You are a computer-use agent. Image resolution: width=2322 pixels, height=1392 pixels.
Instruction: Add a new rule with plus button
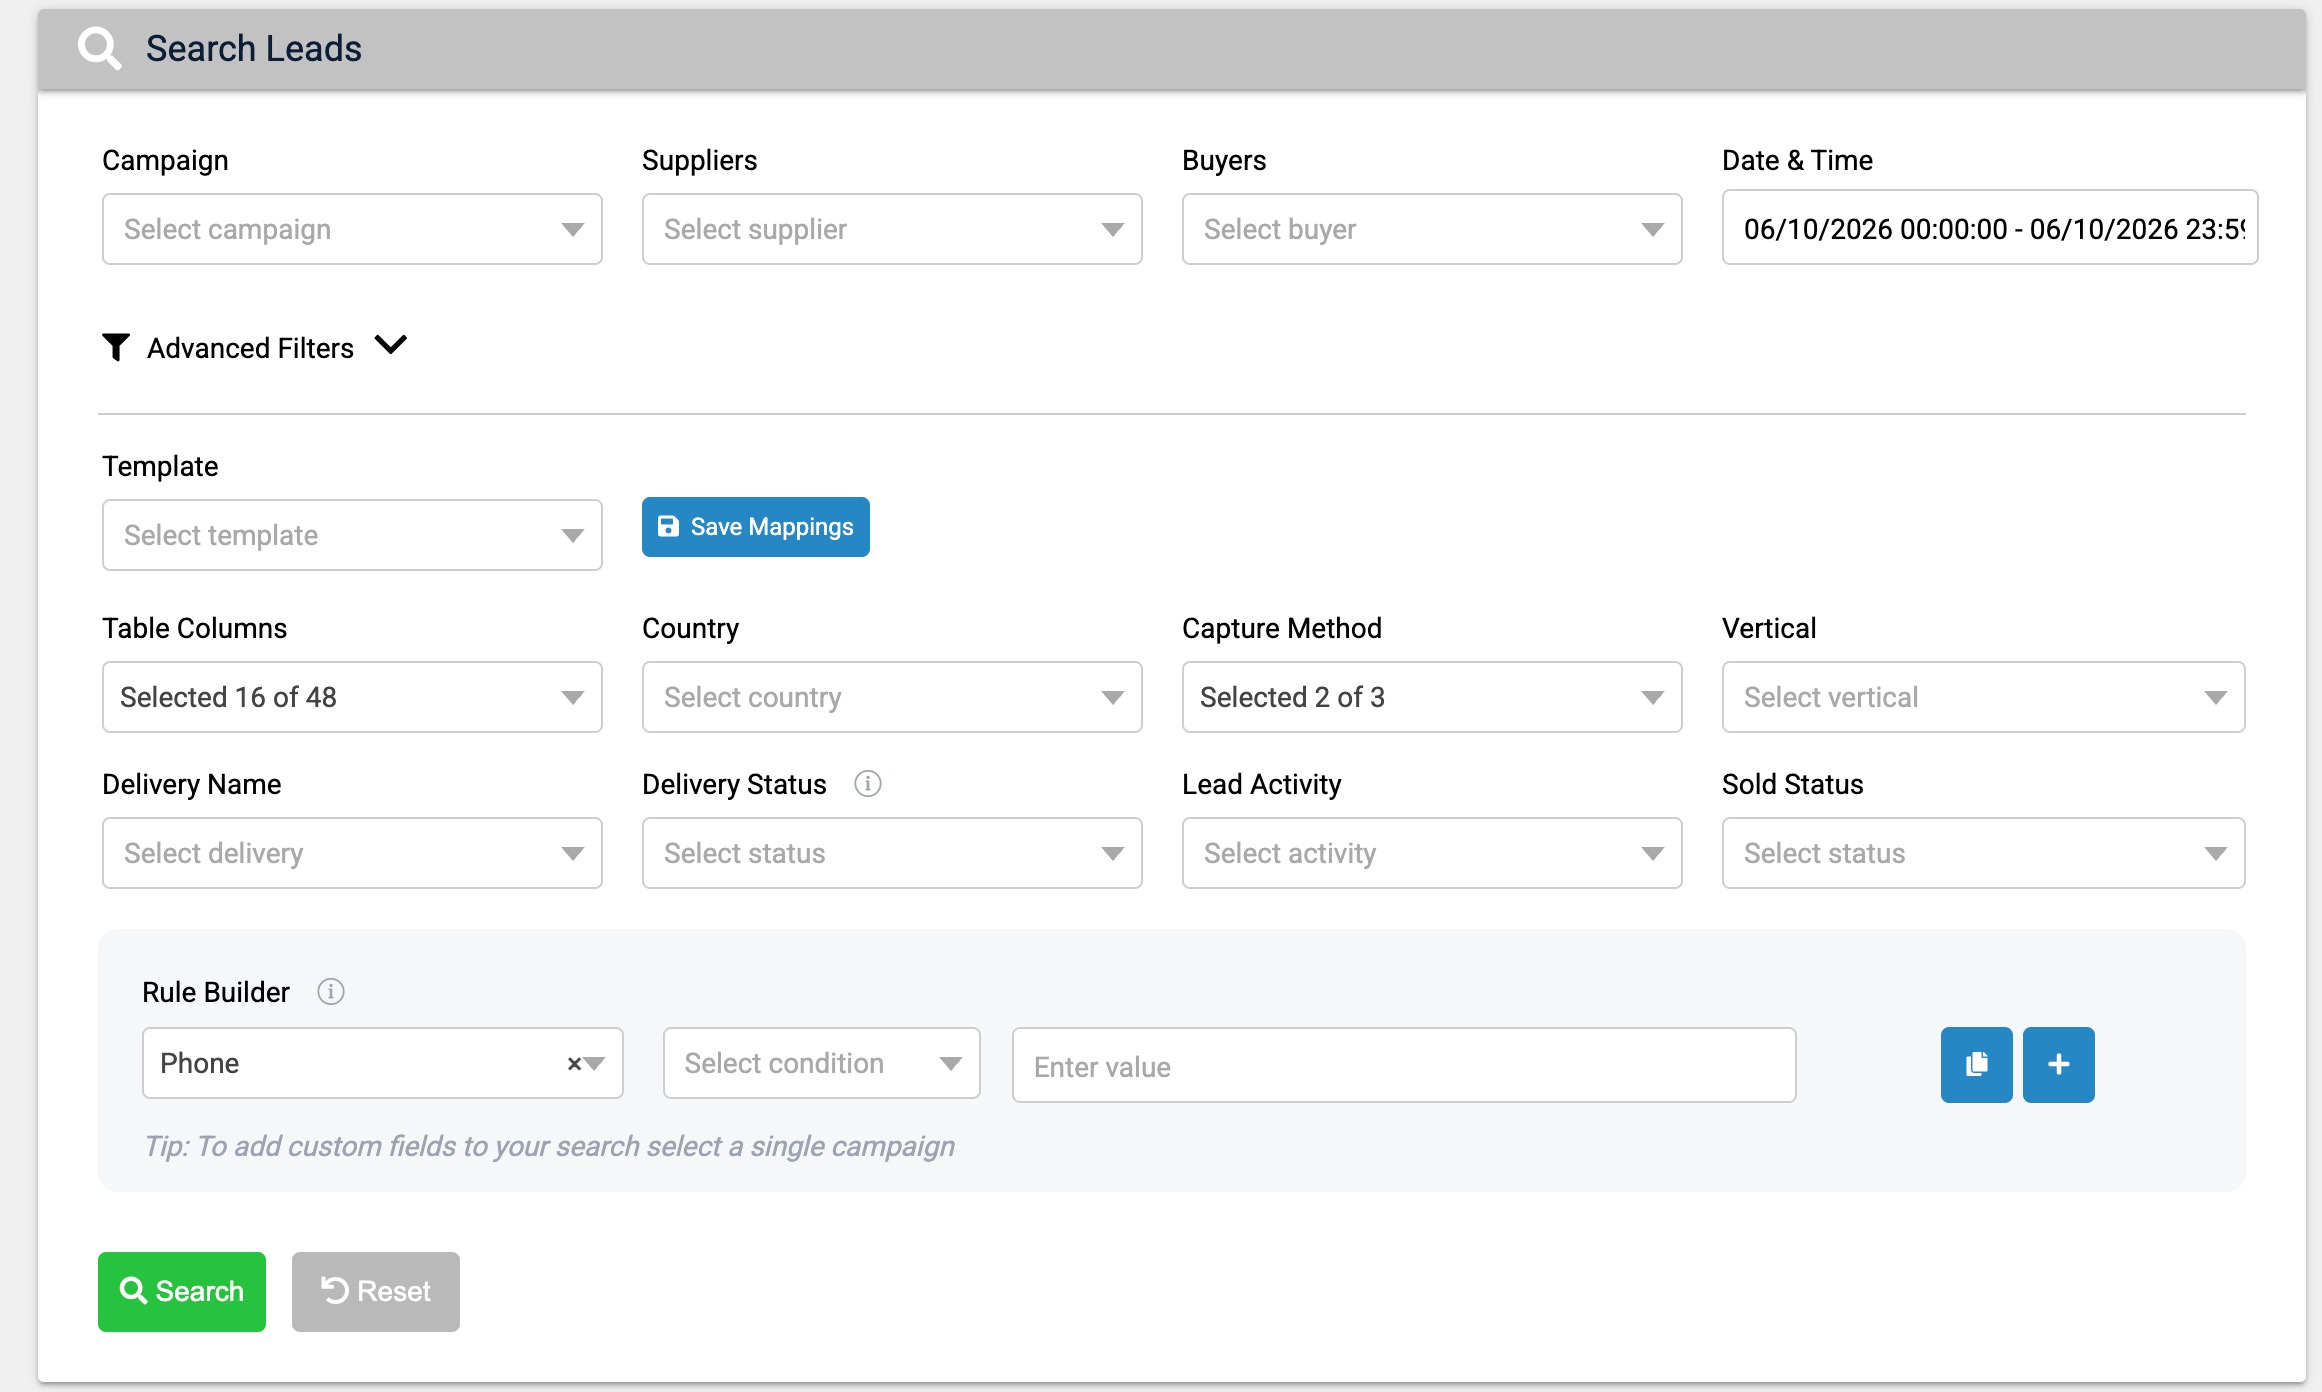coord(2058,1065)
